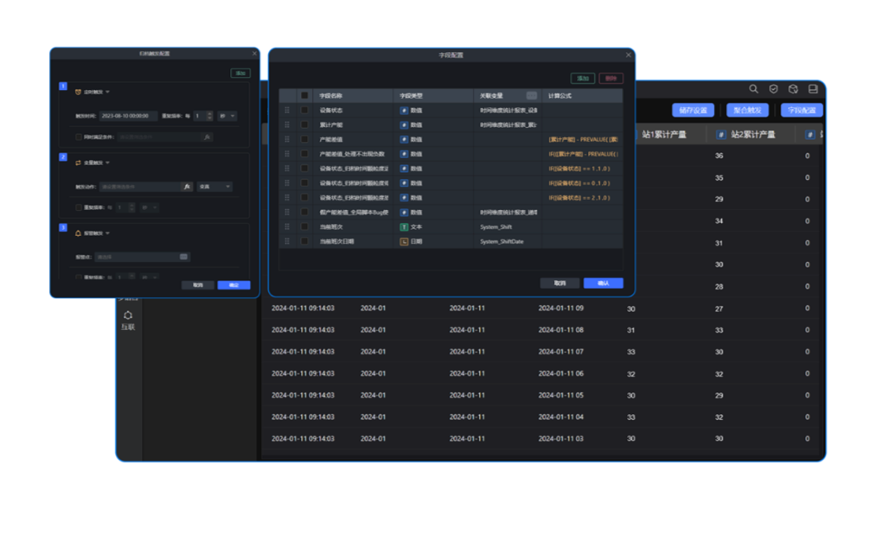
Task: Click the 日期 type icon in 当前班次日期 row
Action: pyautogui.click(x=404, y=241)
